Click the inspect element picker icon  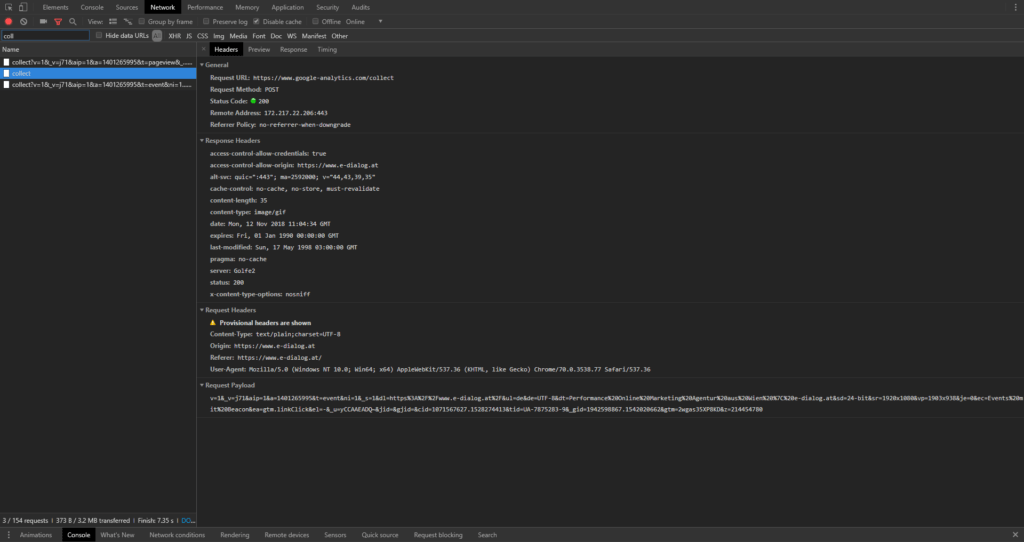[8, 7]
